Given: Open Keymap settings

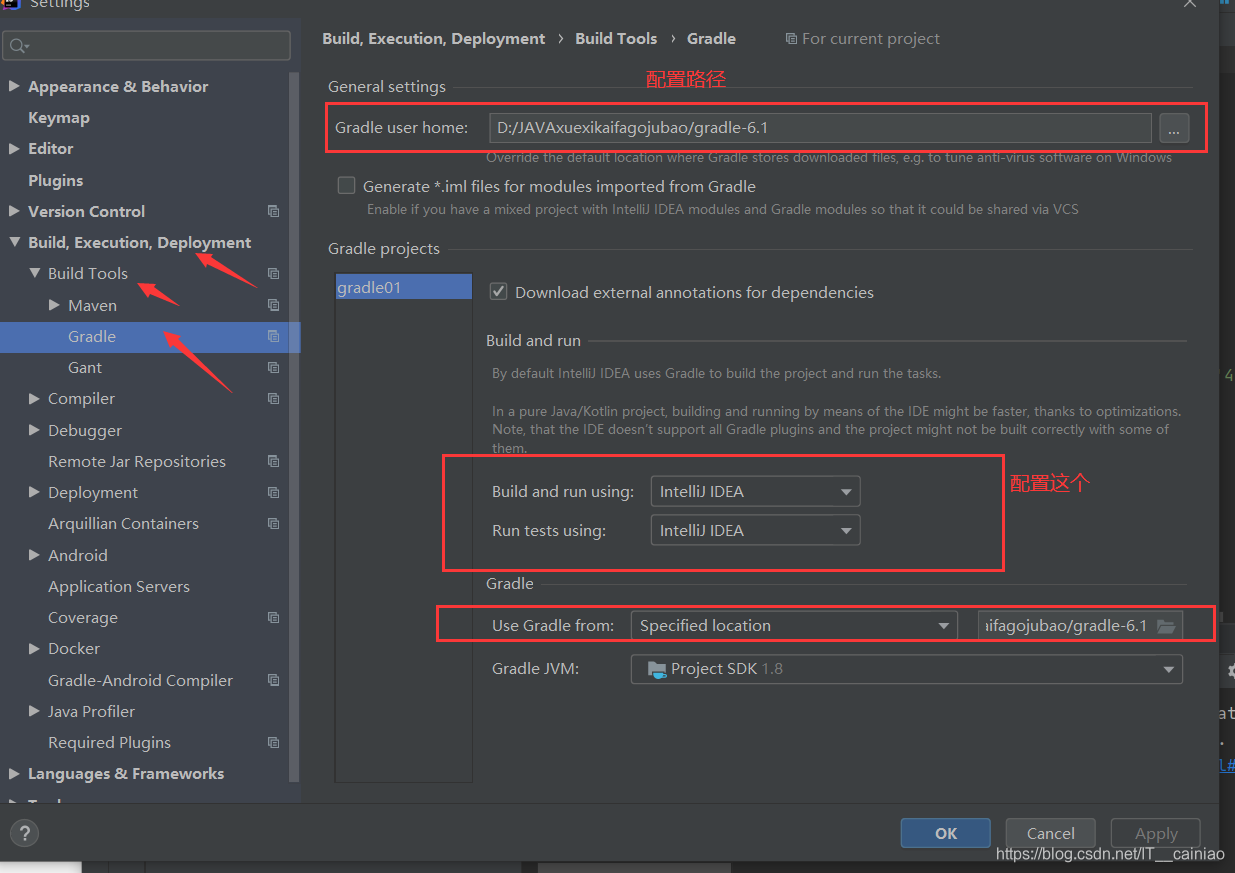Looking at the screenshot, I should pos(59,117).
